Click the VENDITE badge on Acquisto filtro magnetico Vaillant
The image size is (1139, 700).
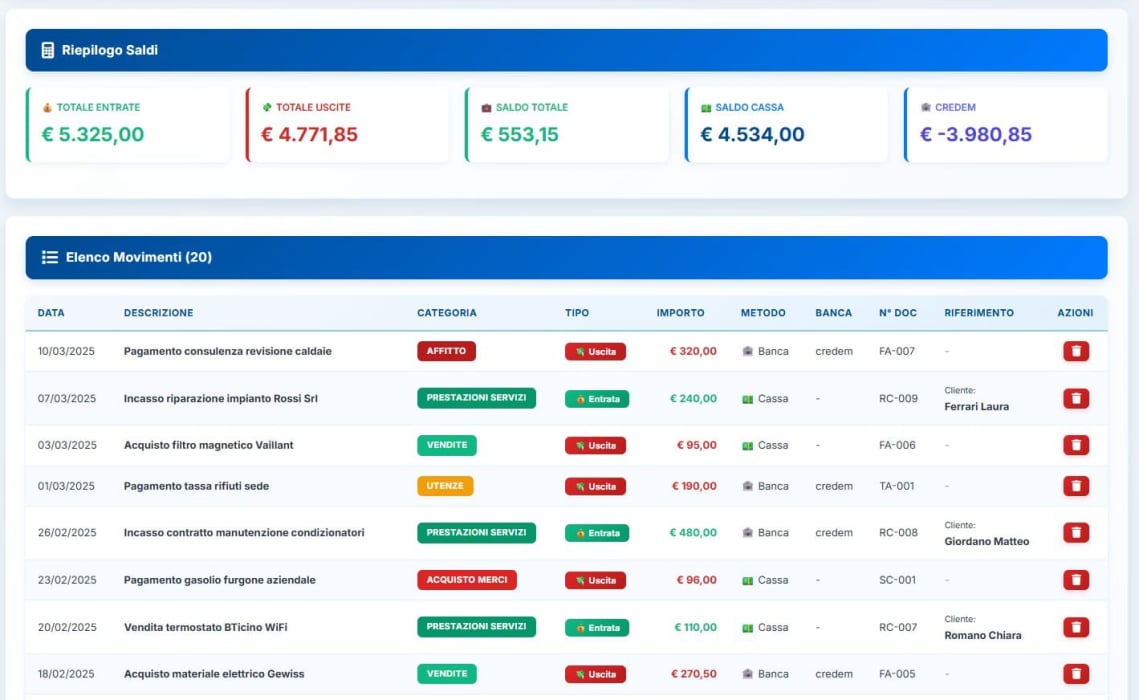tap(446, 445)
